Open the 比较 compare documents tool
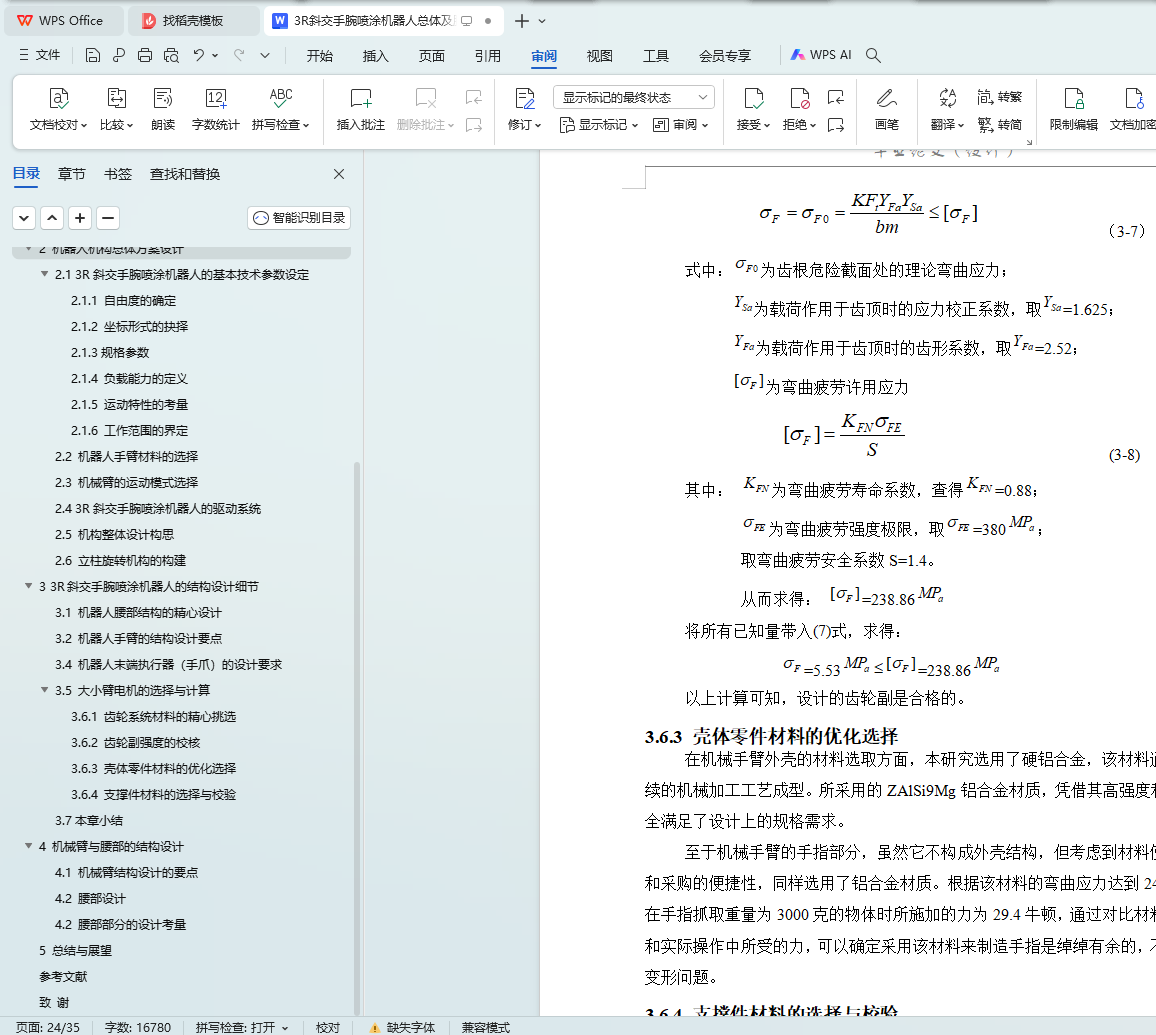1156x1035 pixels. coord(116,109)
